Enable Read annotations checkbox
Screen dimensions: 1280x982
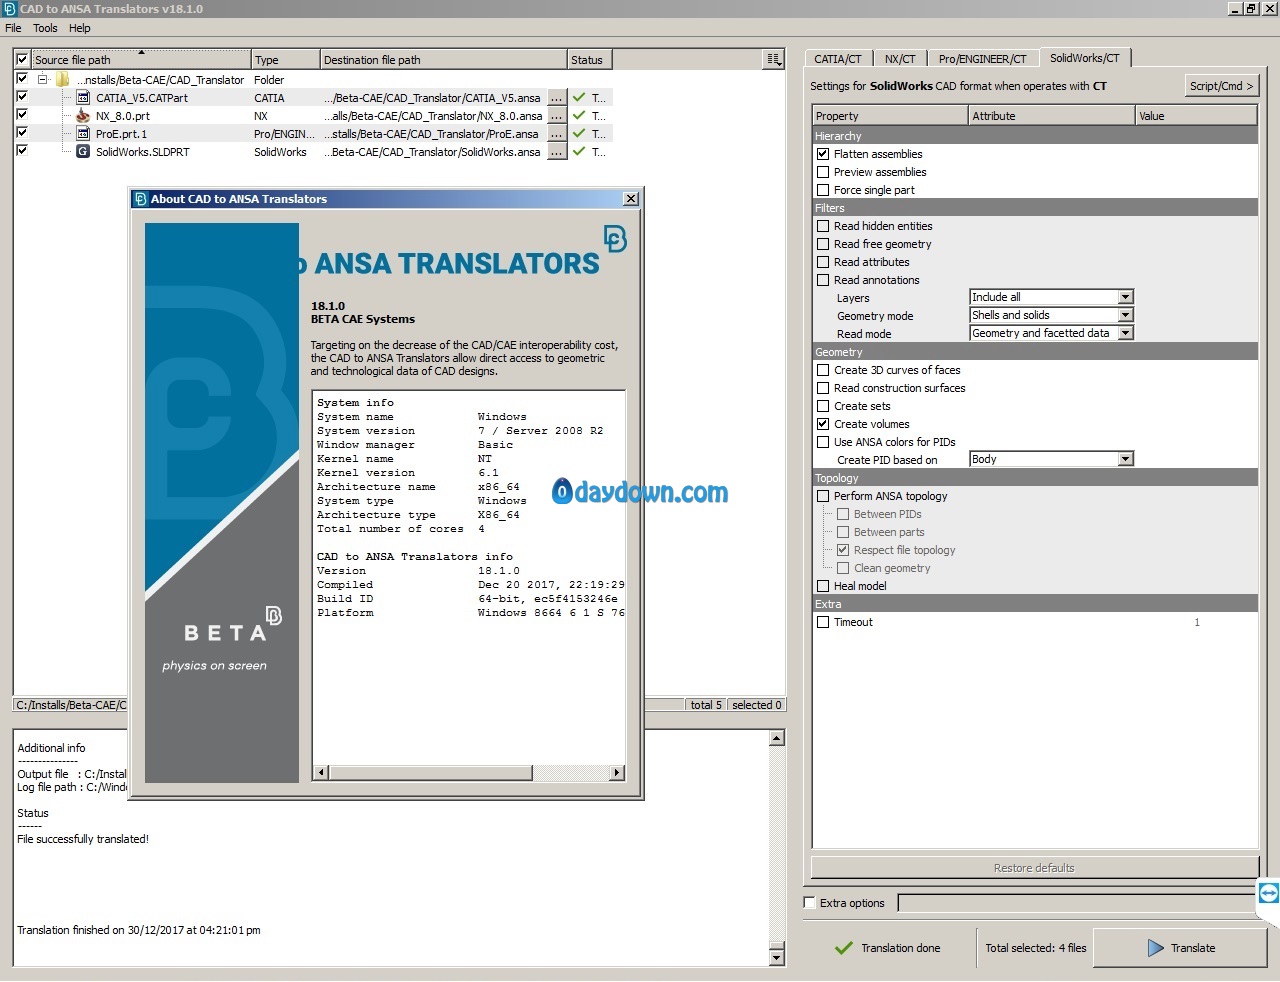click(x=823, y=280)
